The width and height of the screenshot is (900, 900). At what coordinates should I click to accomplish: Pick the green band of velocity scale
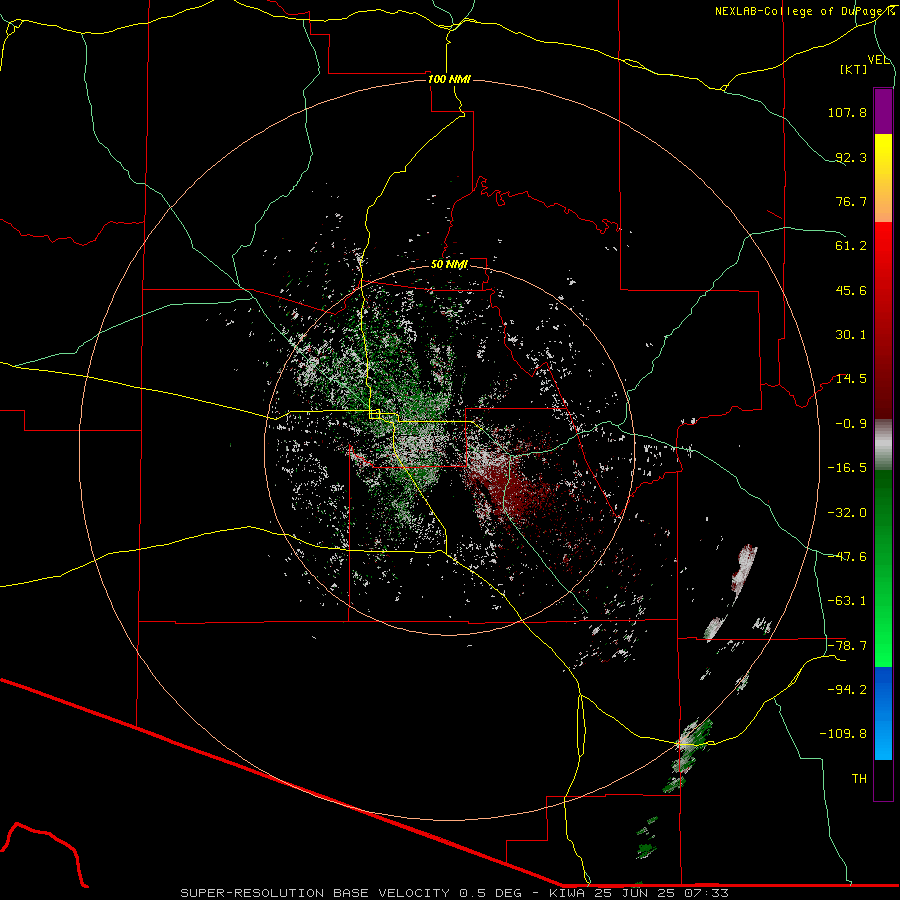click(x=883, y=568)
